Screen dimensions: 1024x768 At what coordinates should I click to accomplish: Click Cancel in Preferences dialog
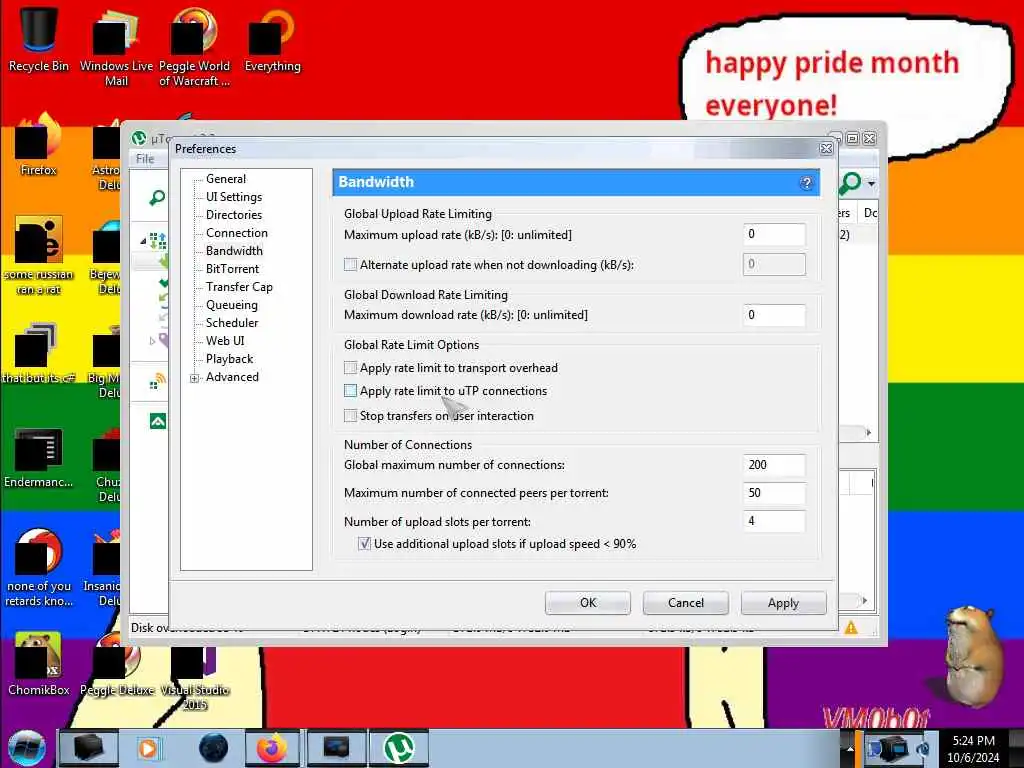[x=686, y=603]
